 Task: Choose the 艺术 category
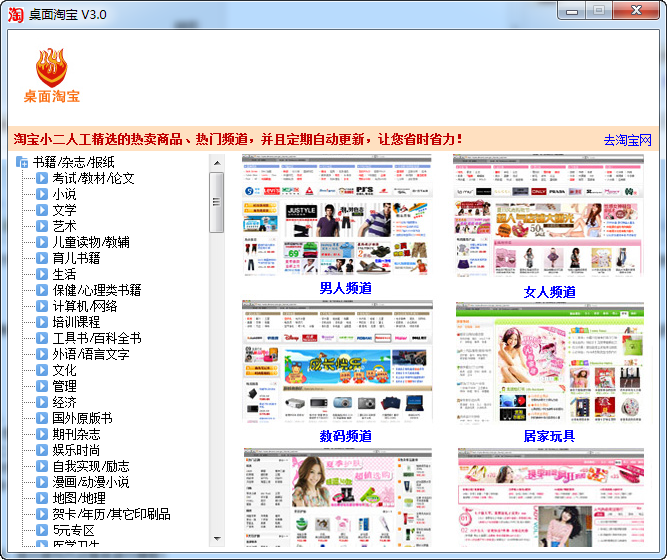click(64, 226)
